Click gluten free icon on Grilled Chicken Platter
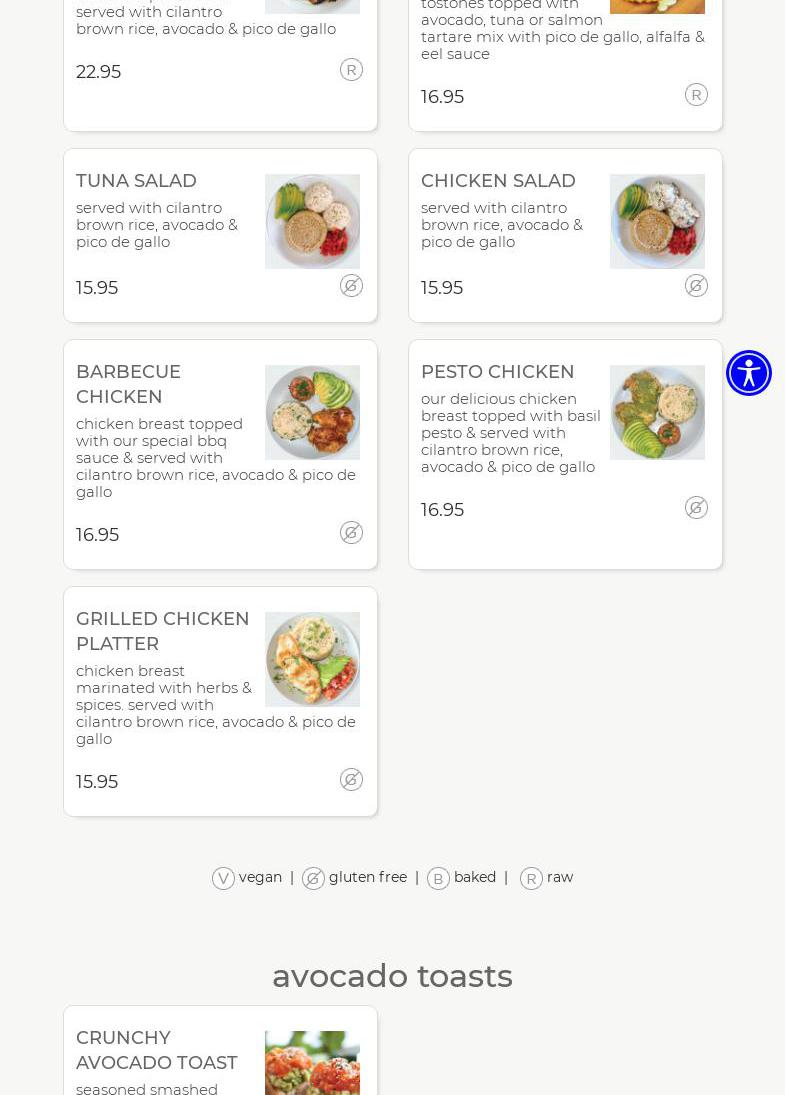785x1095 pixels. point(351,780)
